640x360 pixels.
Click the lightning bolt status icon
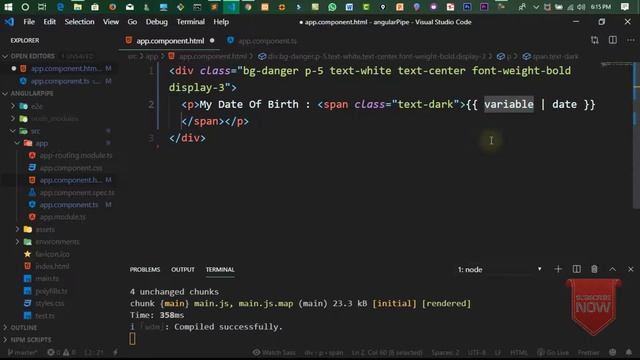click(x=116, y=352)
